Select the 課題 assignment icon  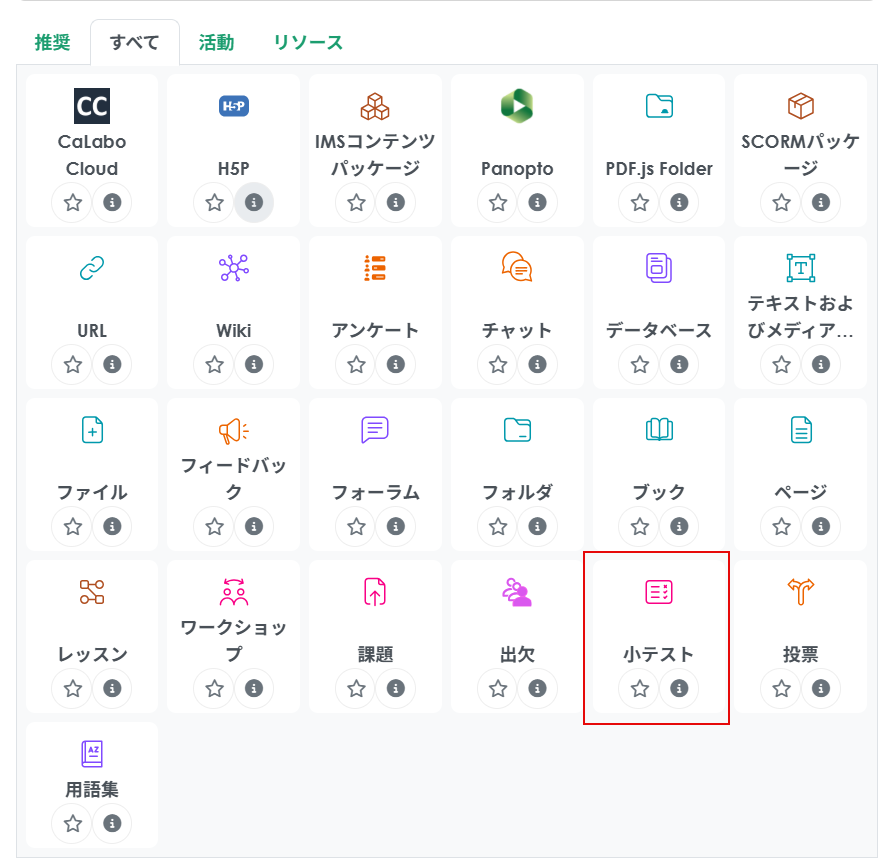pyautogui.click(x=375, y=592)
